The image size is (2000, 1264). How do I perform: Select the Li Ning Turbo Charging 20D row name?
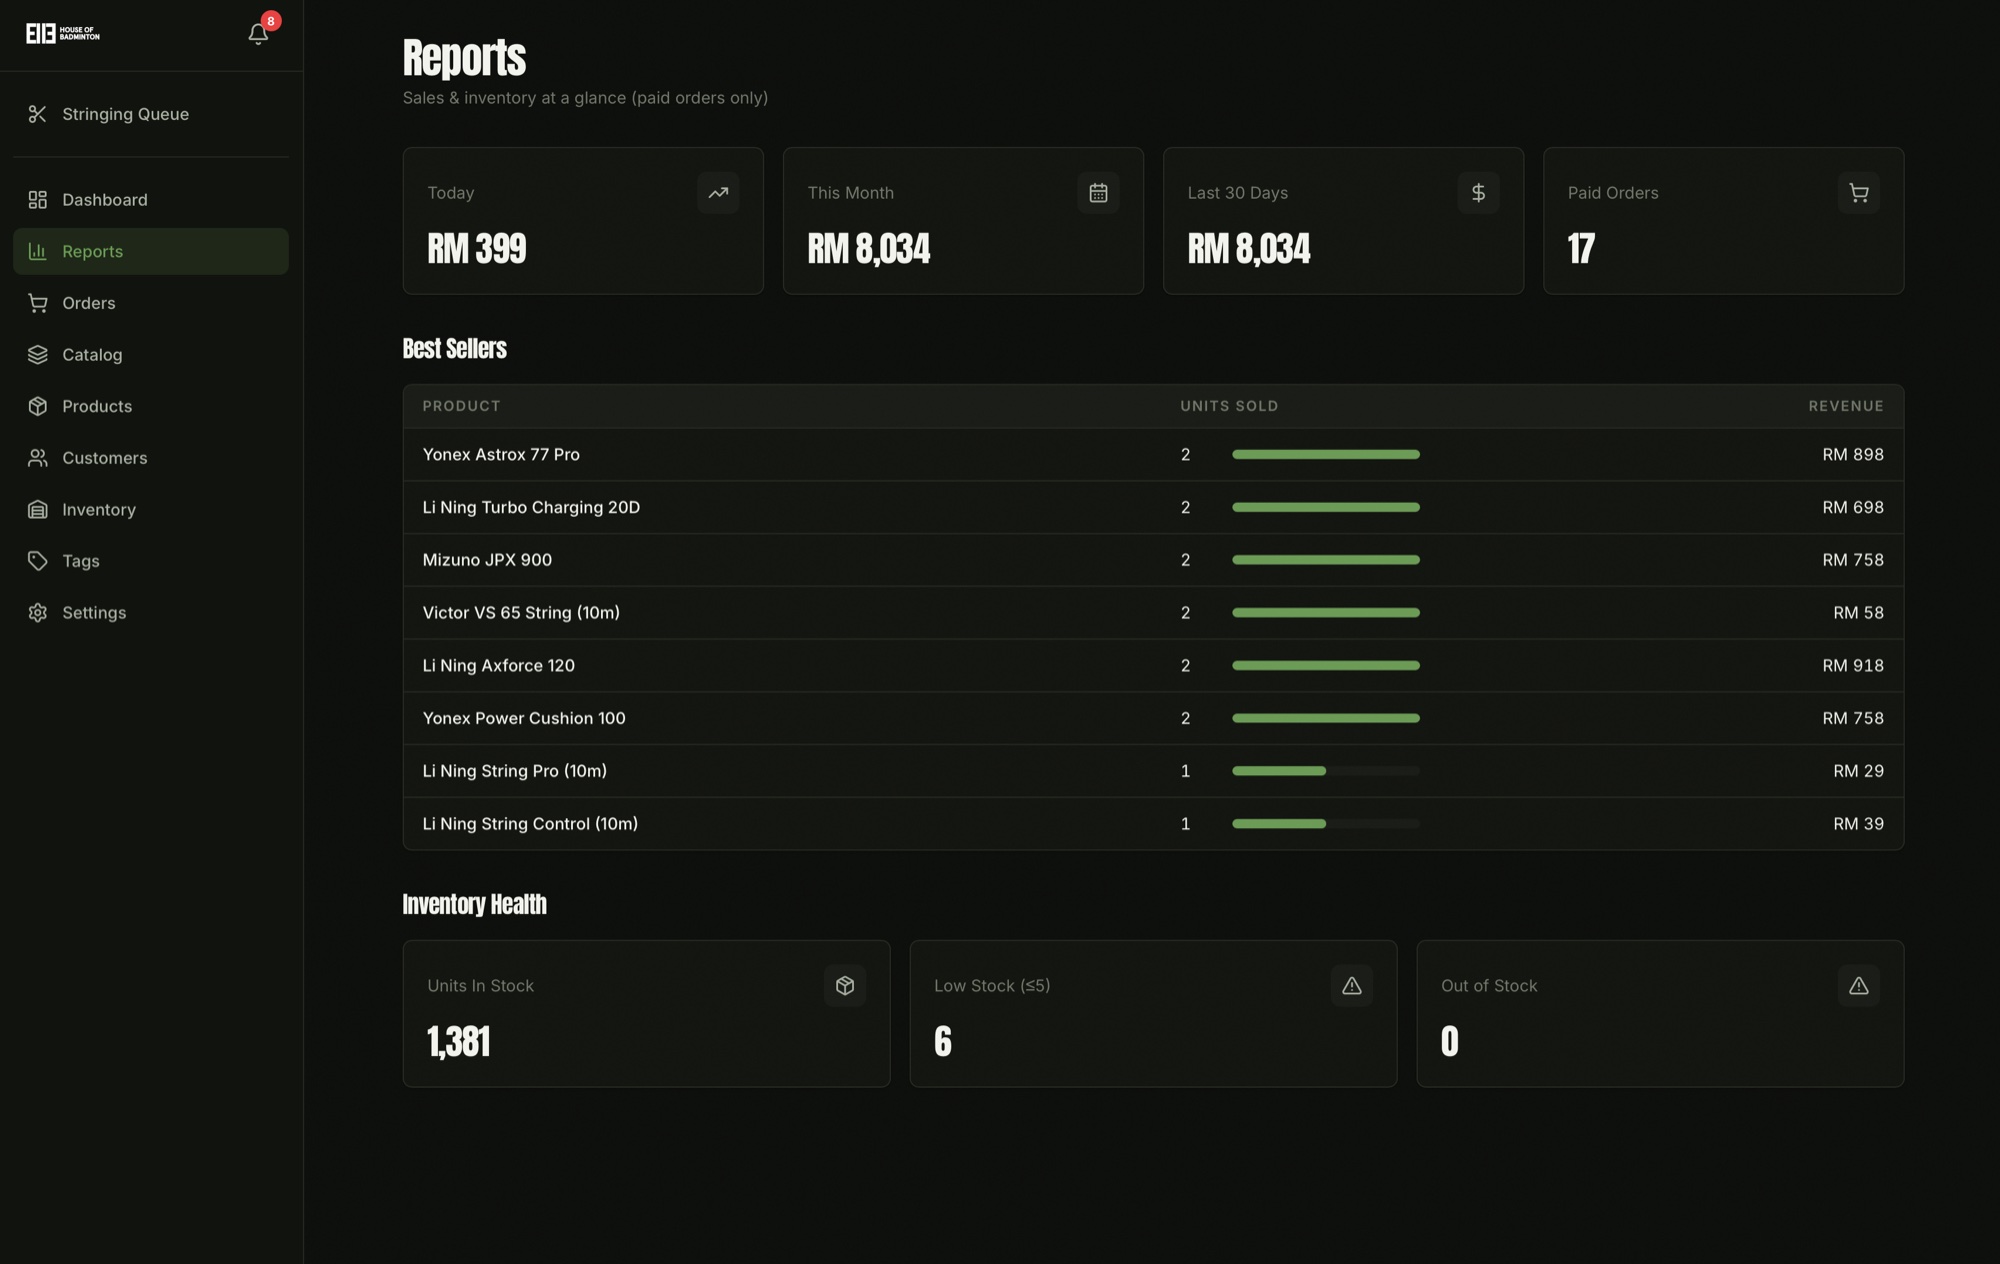(x=531, y=507)
